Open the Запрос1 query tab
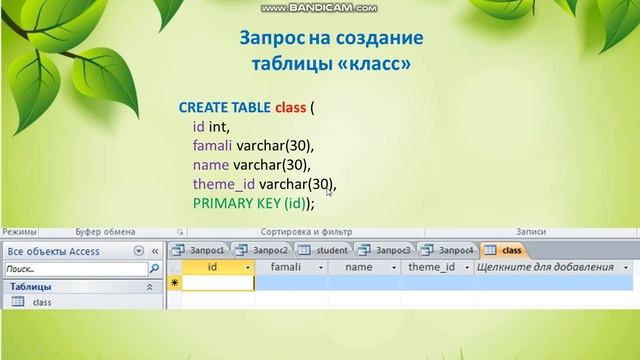 point(199,250)
